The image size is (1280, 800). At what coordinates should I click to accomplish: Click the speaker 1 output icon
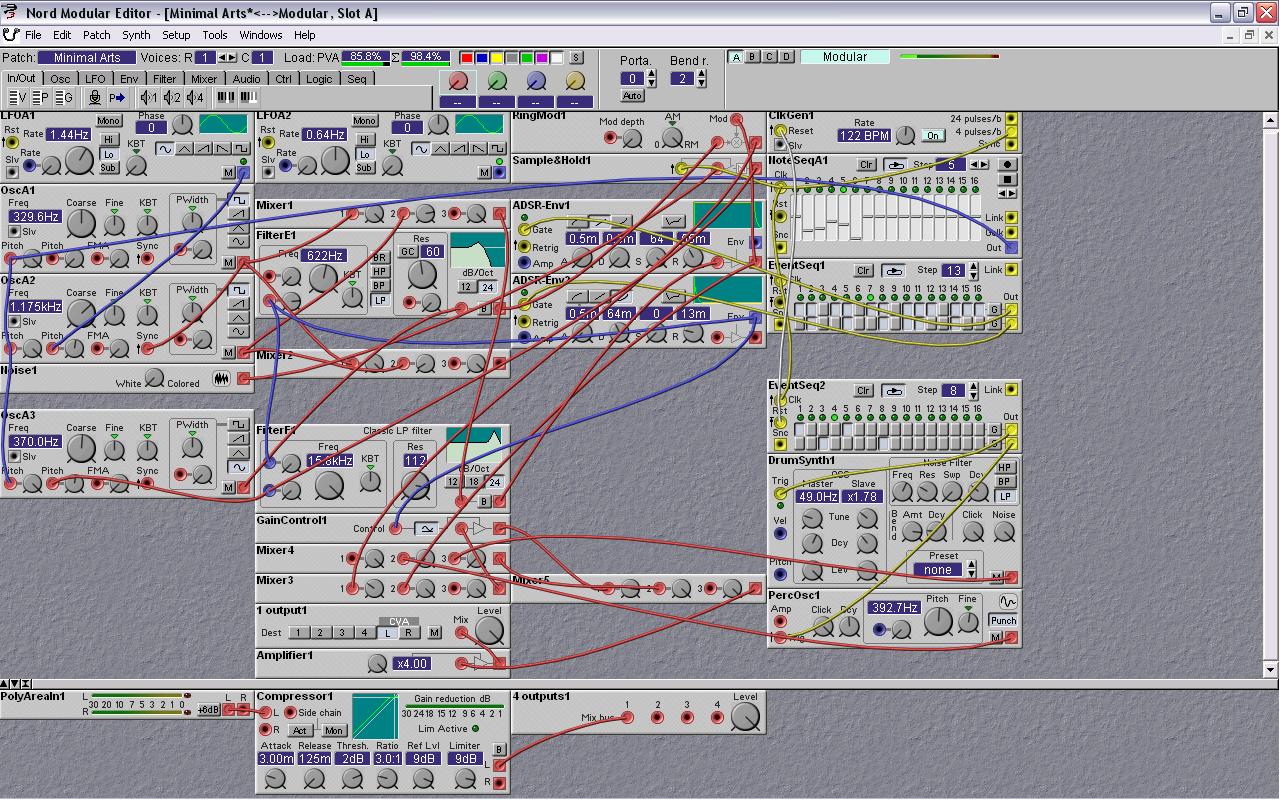(x=150, y=97)
